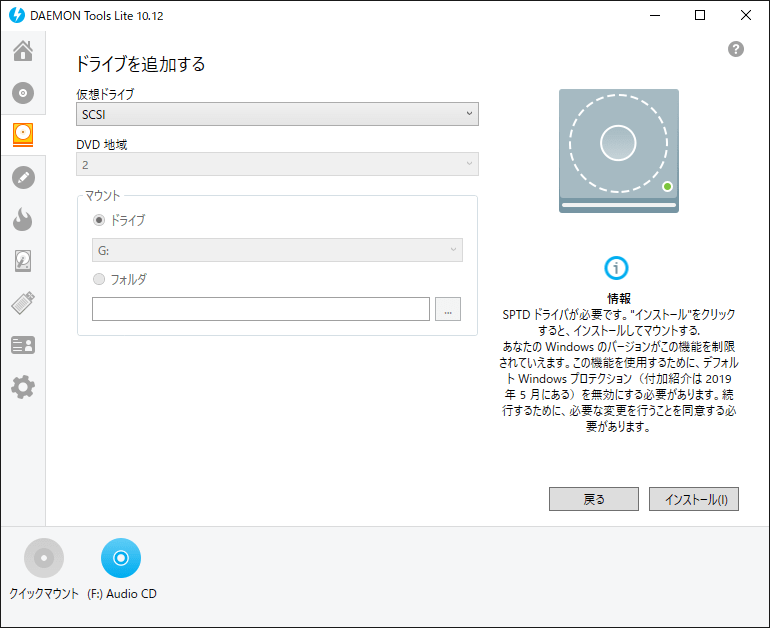Open the Home sidebar icon

pos(23,51)
